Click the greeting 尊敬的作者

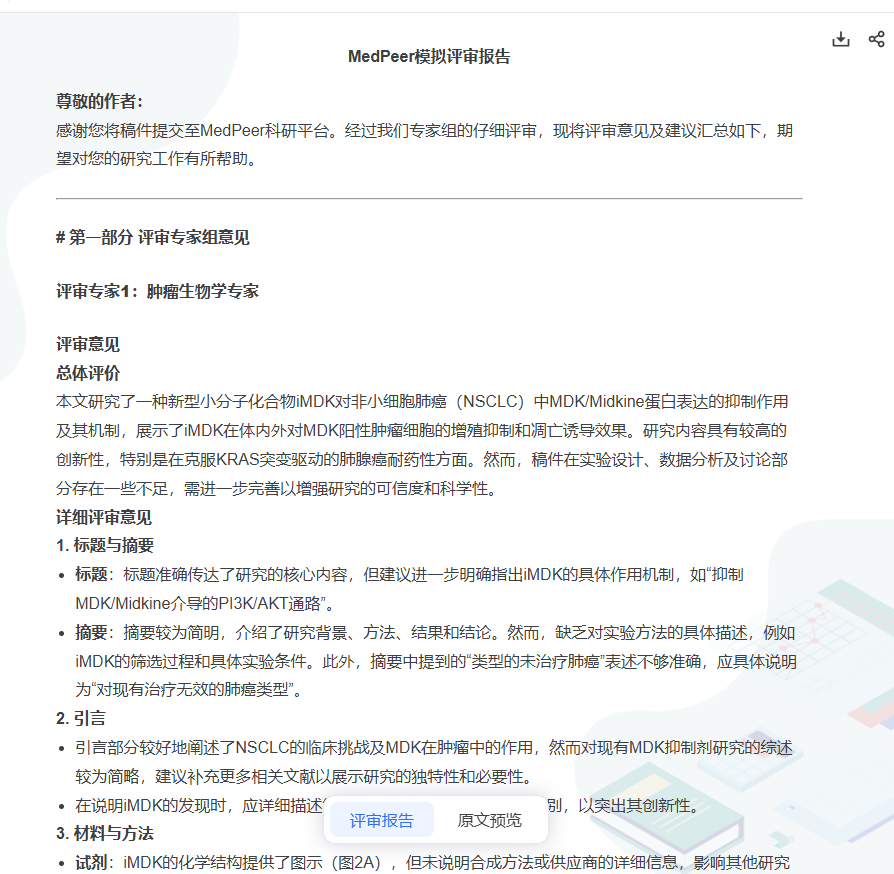(x=99, y=101)
